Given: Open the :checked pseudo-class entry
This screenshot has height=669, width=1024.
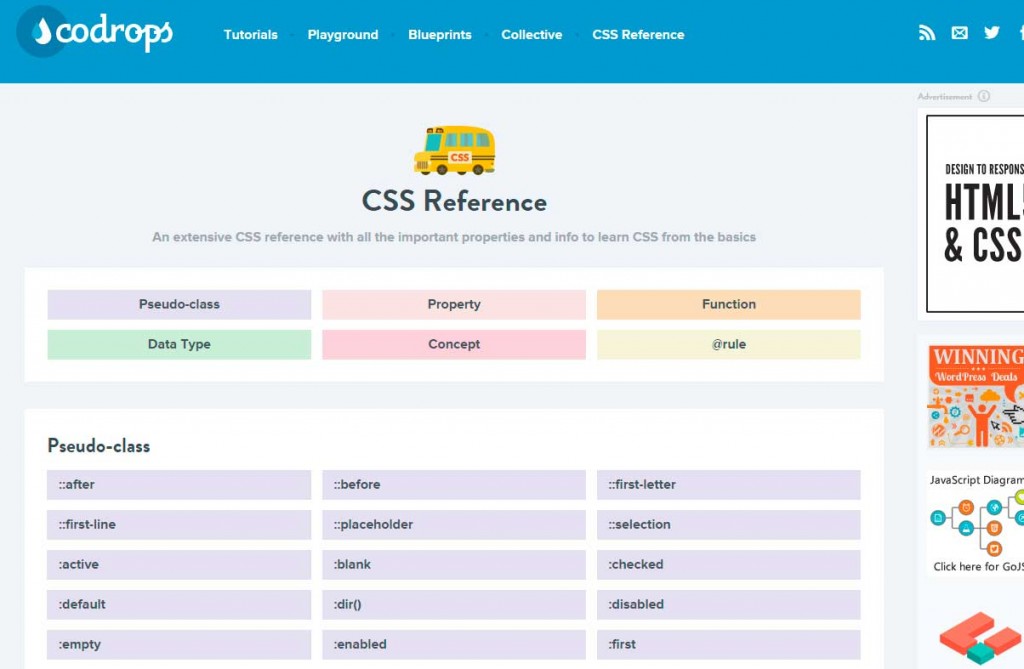Looking at the screenshot, I should point(728,564).
